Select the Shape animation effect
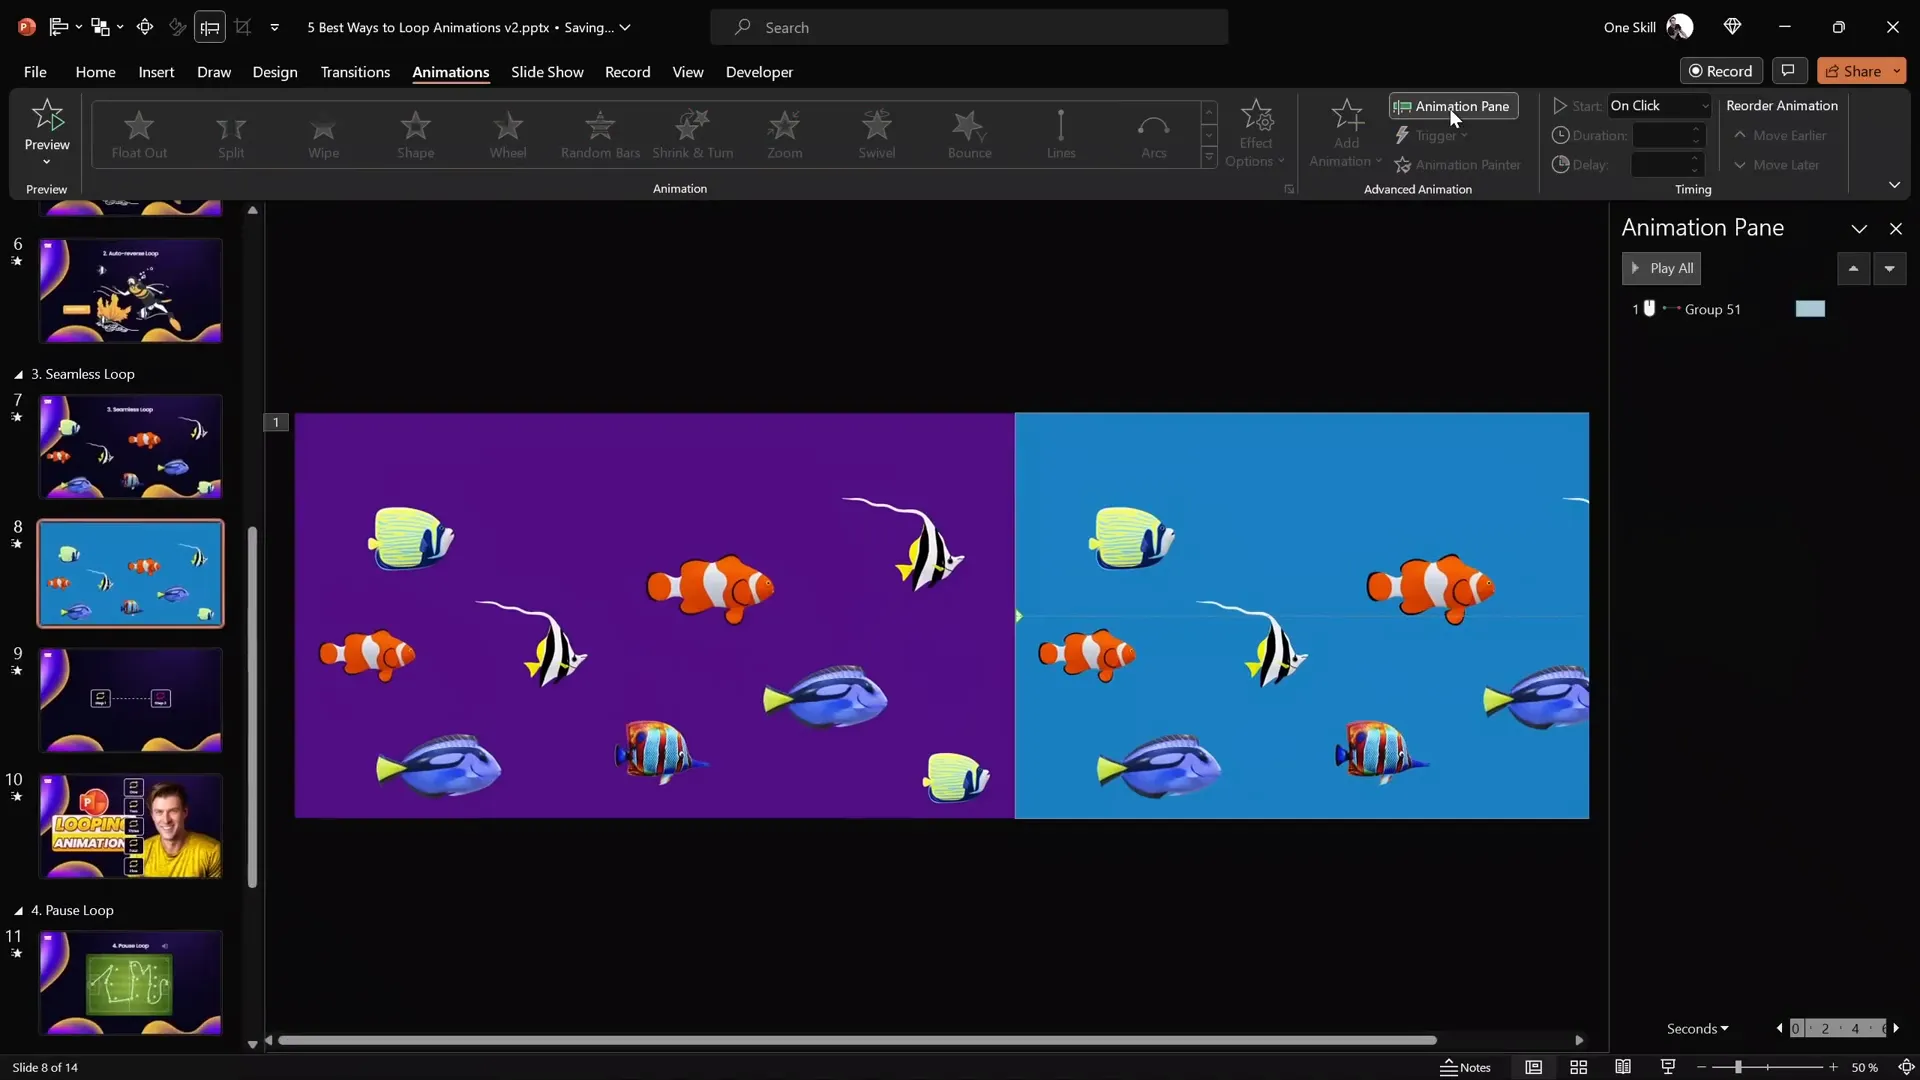Viewport: 1920px width, 1080px height. [415, 135]
